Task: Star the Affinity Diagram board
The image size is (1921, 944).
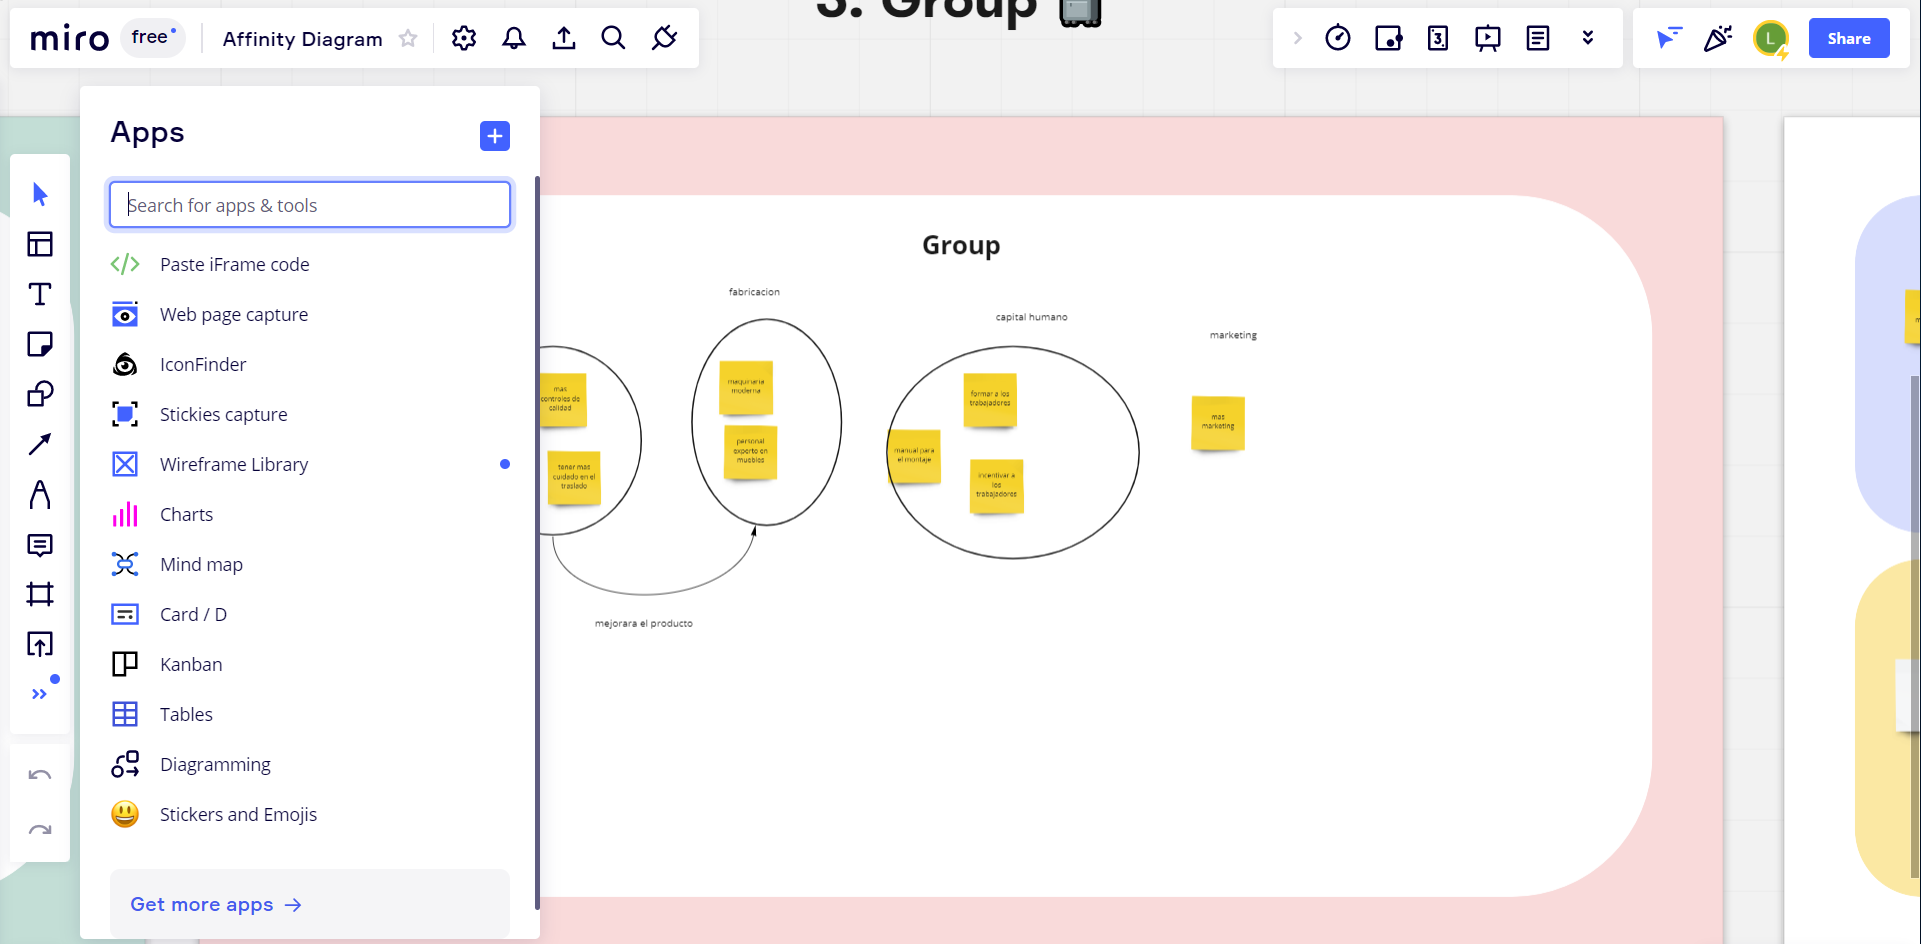Action: [408, 38]
